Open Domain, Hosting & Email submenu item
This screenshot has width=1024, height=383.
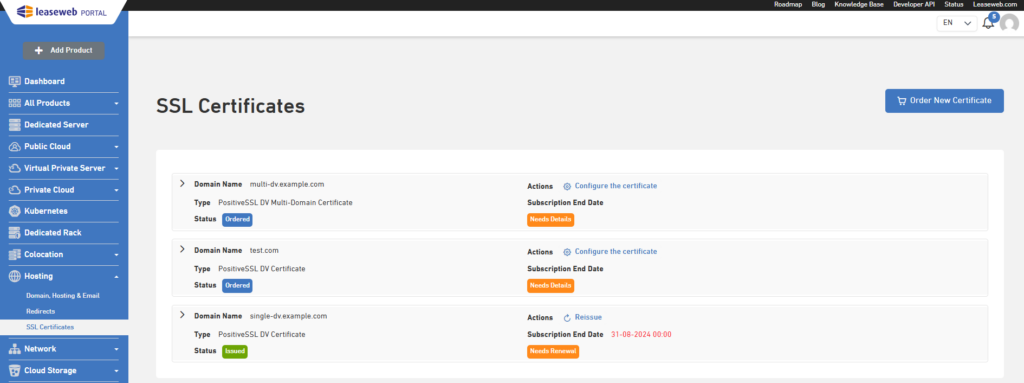pyautogui.click(x=63, y=295)
